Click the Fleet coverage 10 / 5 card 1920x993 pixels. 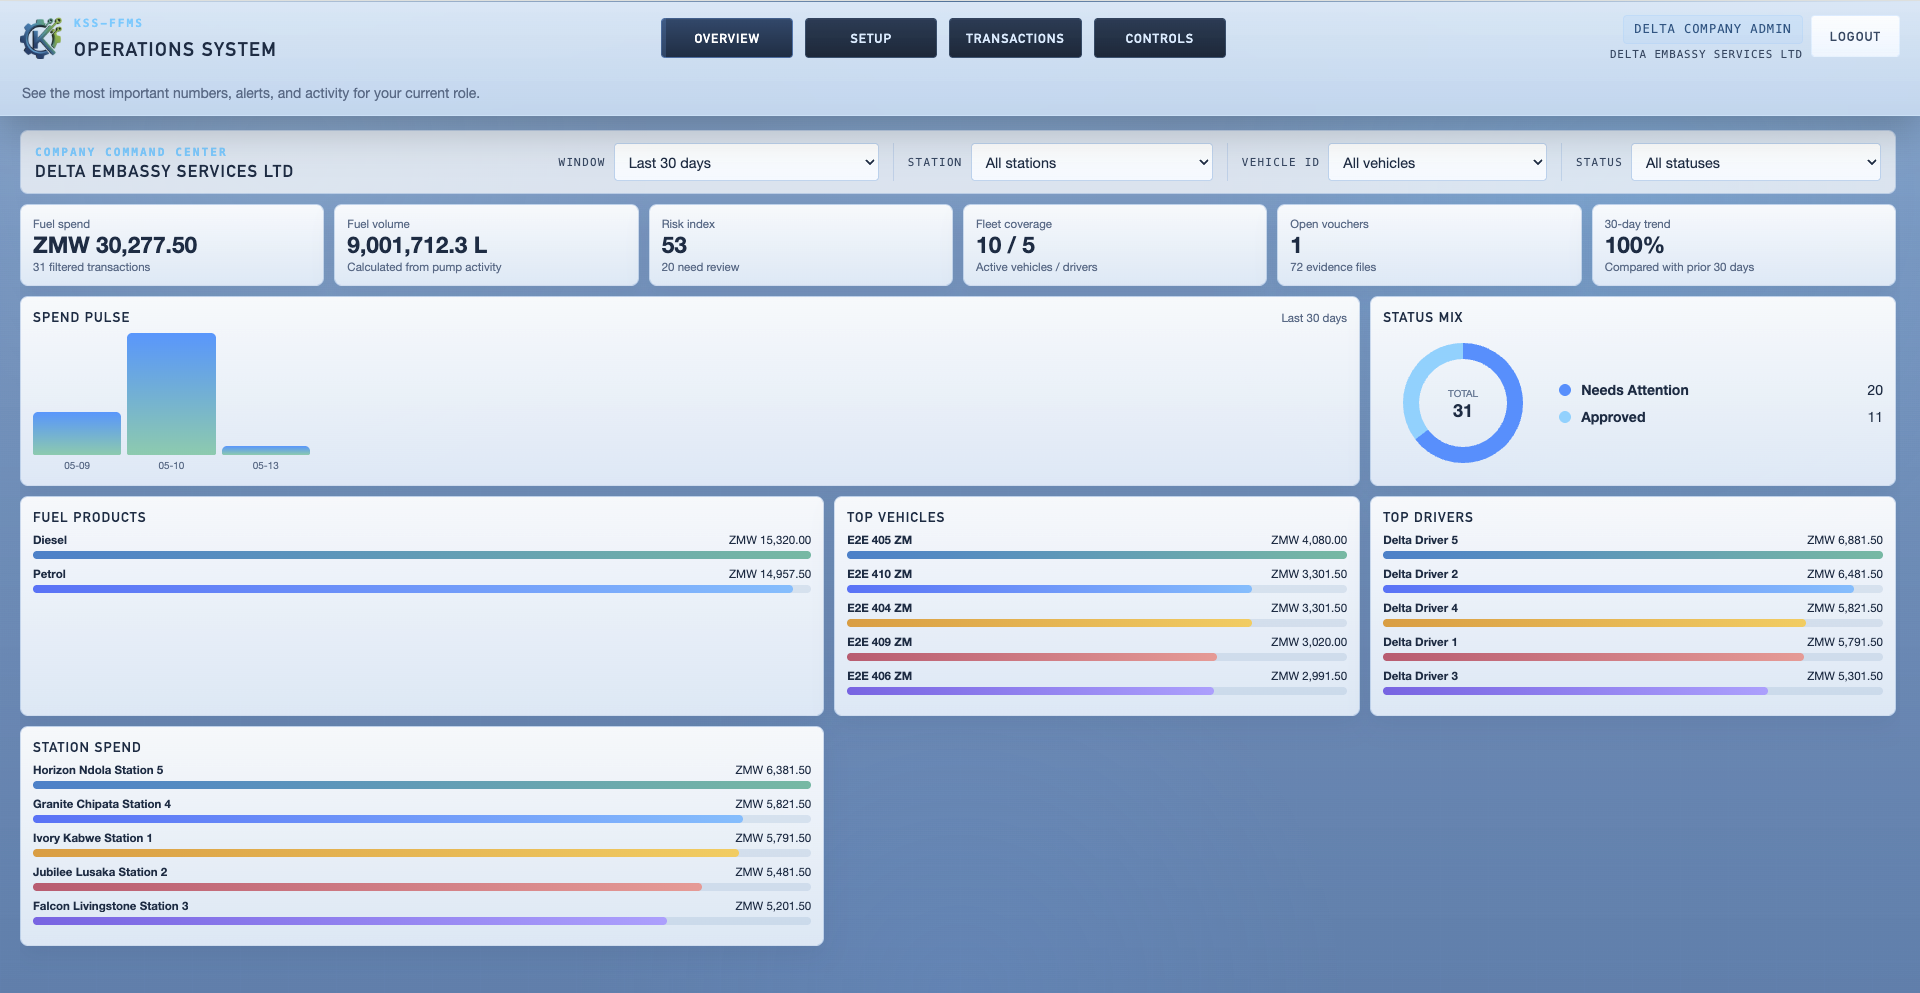(x=1115, y=245)
